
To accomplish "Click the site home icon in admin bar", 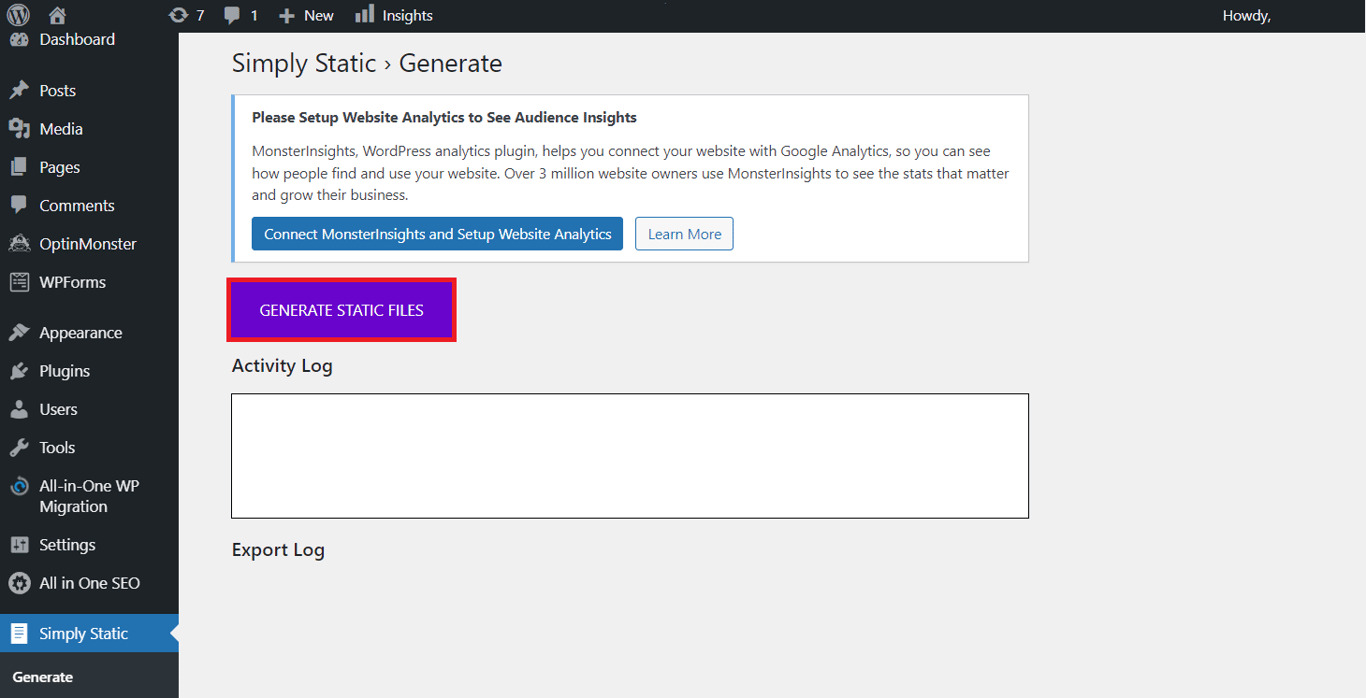I will [x=57, y=14].
